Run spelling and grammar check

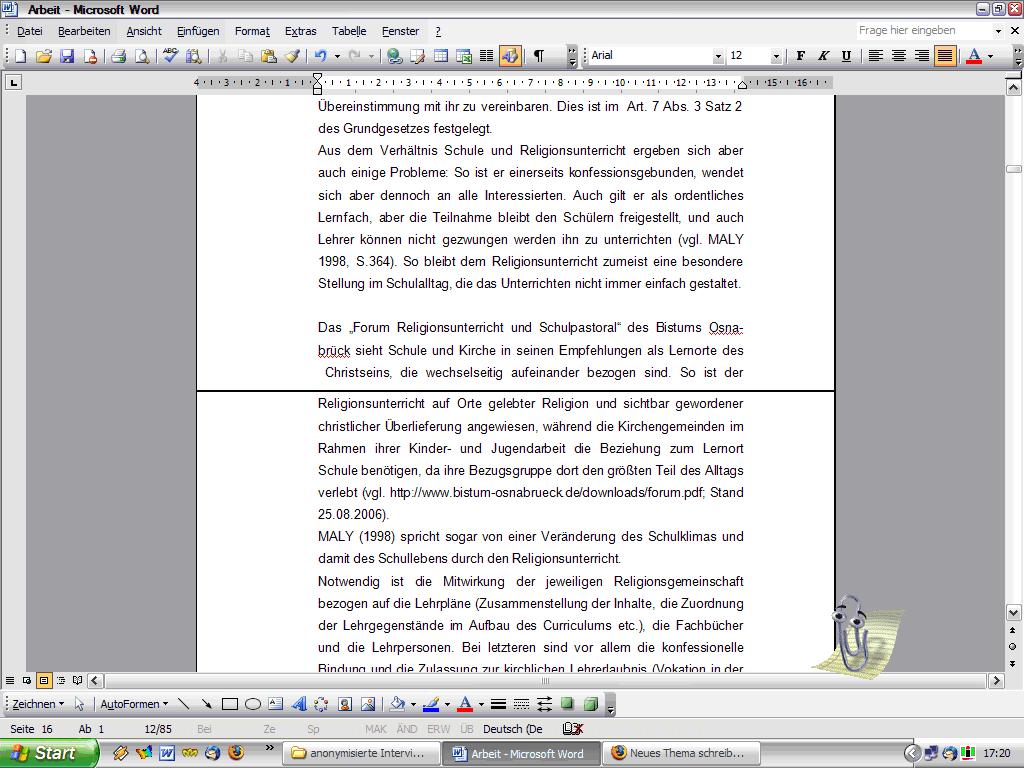[171, 56]
